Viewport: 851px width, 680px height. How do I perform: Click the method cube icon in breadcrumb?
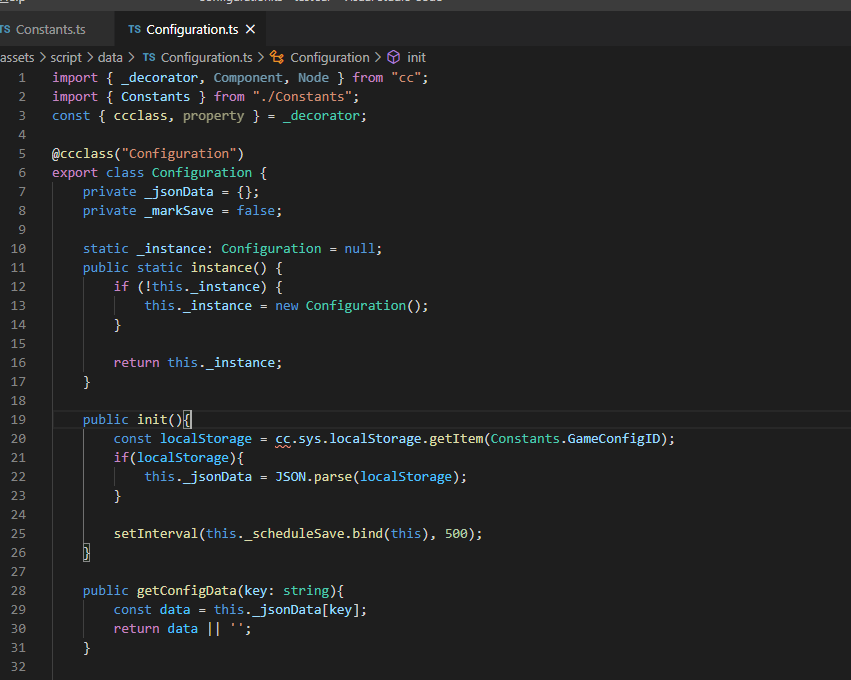pyautogui.click(x=393, y=58)
